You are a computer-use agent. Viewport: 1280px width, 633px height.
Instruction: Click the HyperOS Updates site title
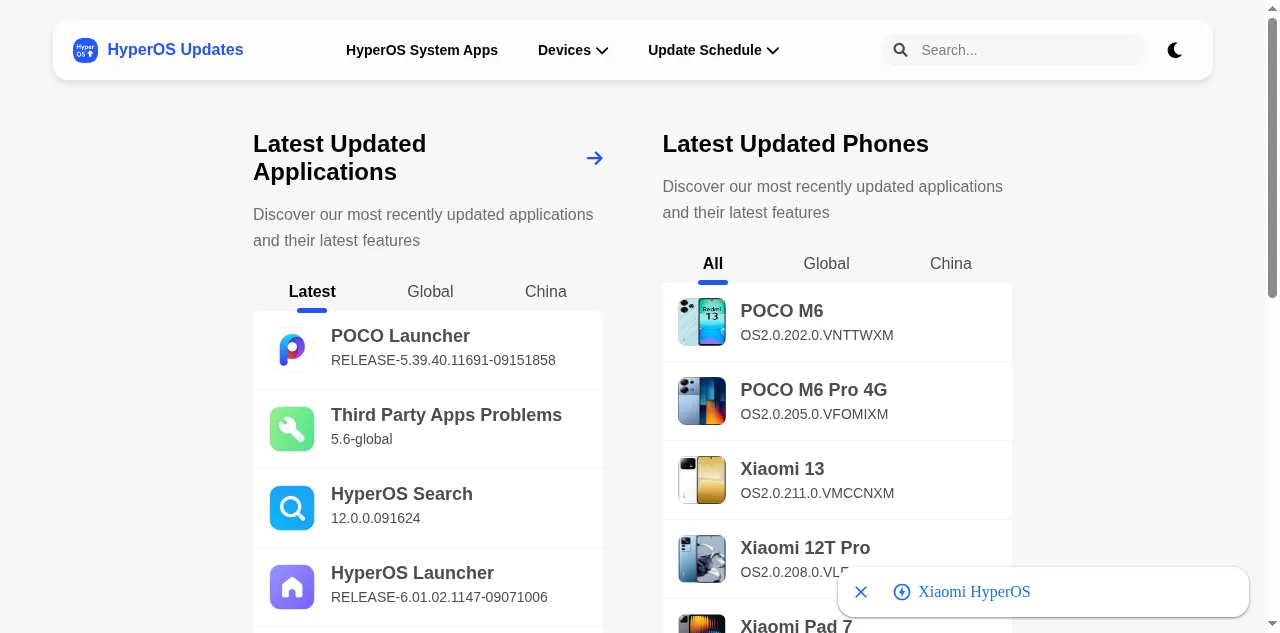point(175,50)
